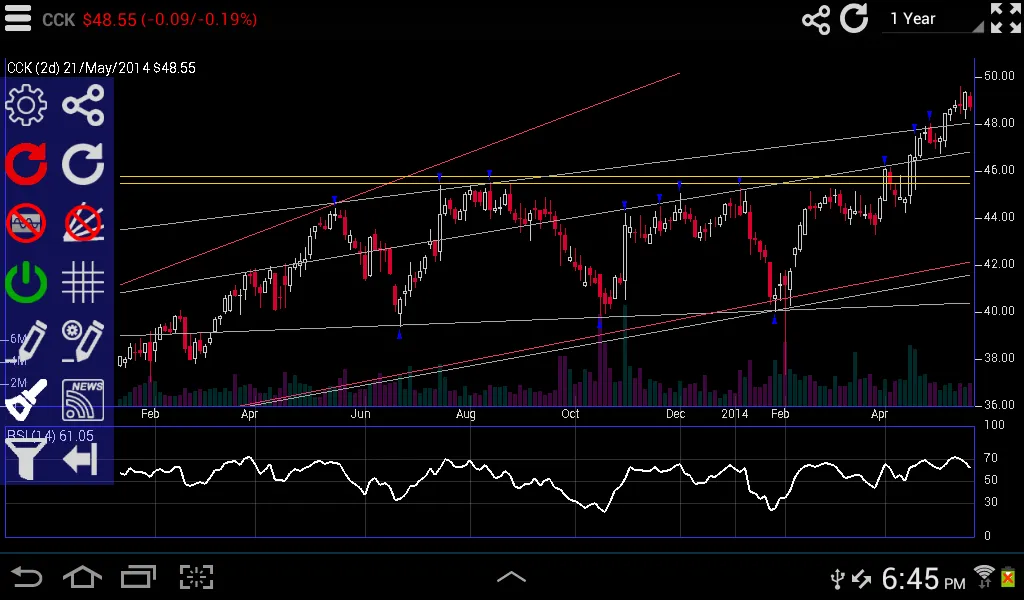Open drawing settings pencil-with-gear icon
This screenshot has width=1024, height=600.
[x=83, y=341]
